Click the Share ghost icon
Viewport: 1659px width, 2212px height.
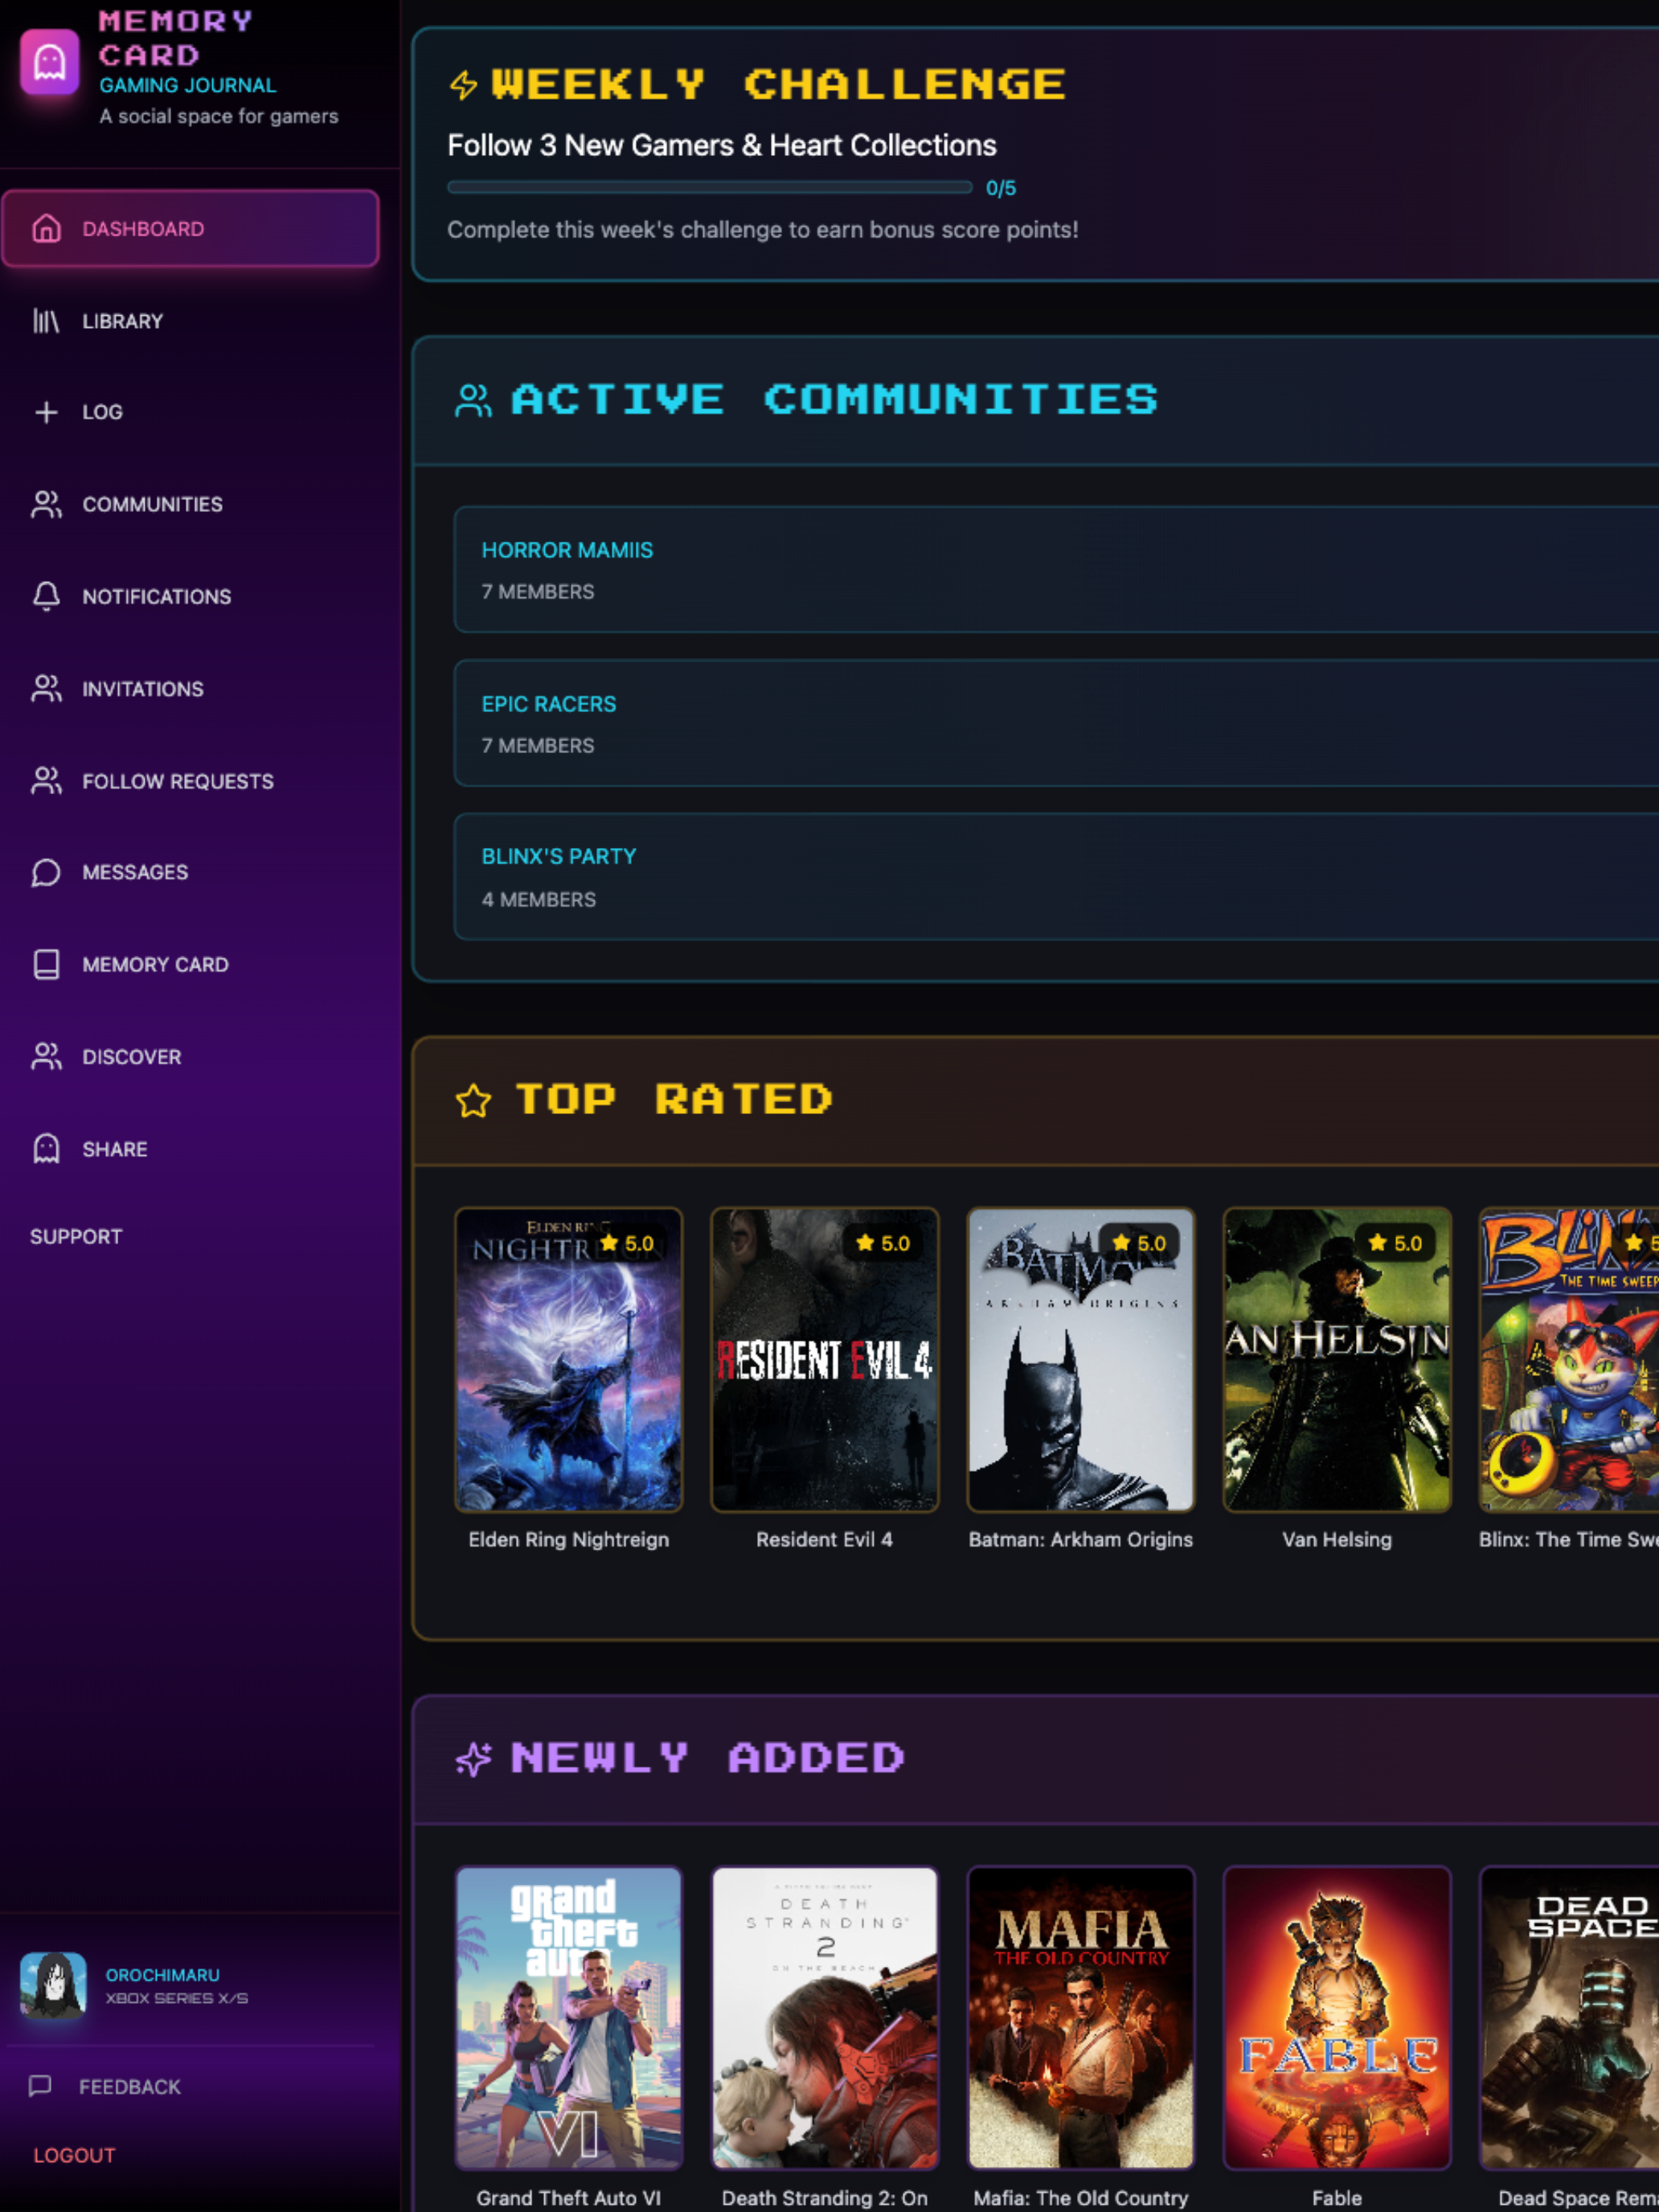46,1149
